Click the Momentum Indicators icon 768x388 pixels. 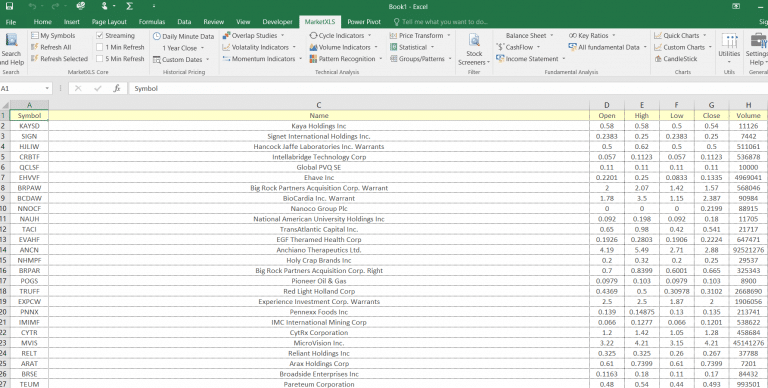pyautogui.click(x=226, y=59)
